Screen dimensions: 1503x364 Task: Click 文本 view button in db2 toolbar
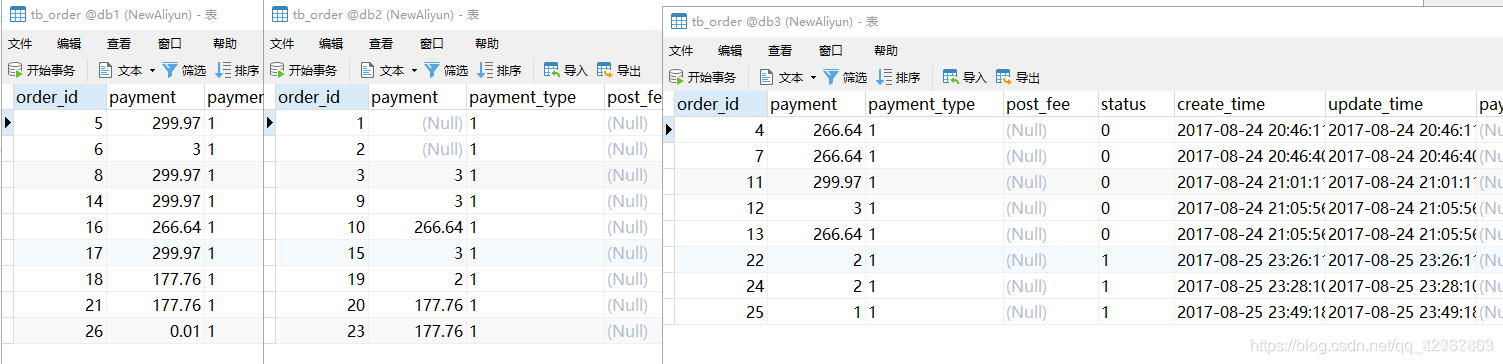pyautogui.click(x=382, y=70)
